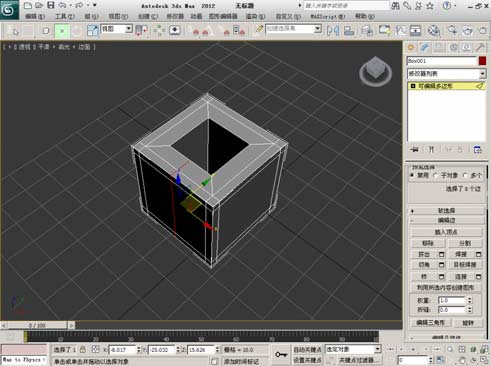Select the 子对象 (SubObj) radio button
The width and height of the screenshot is (491, 366).
coord(436,175)
